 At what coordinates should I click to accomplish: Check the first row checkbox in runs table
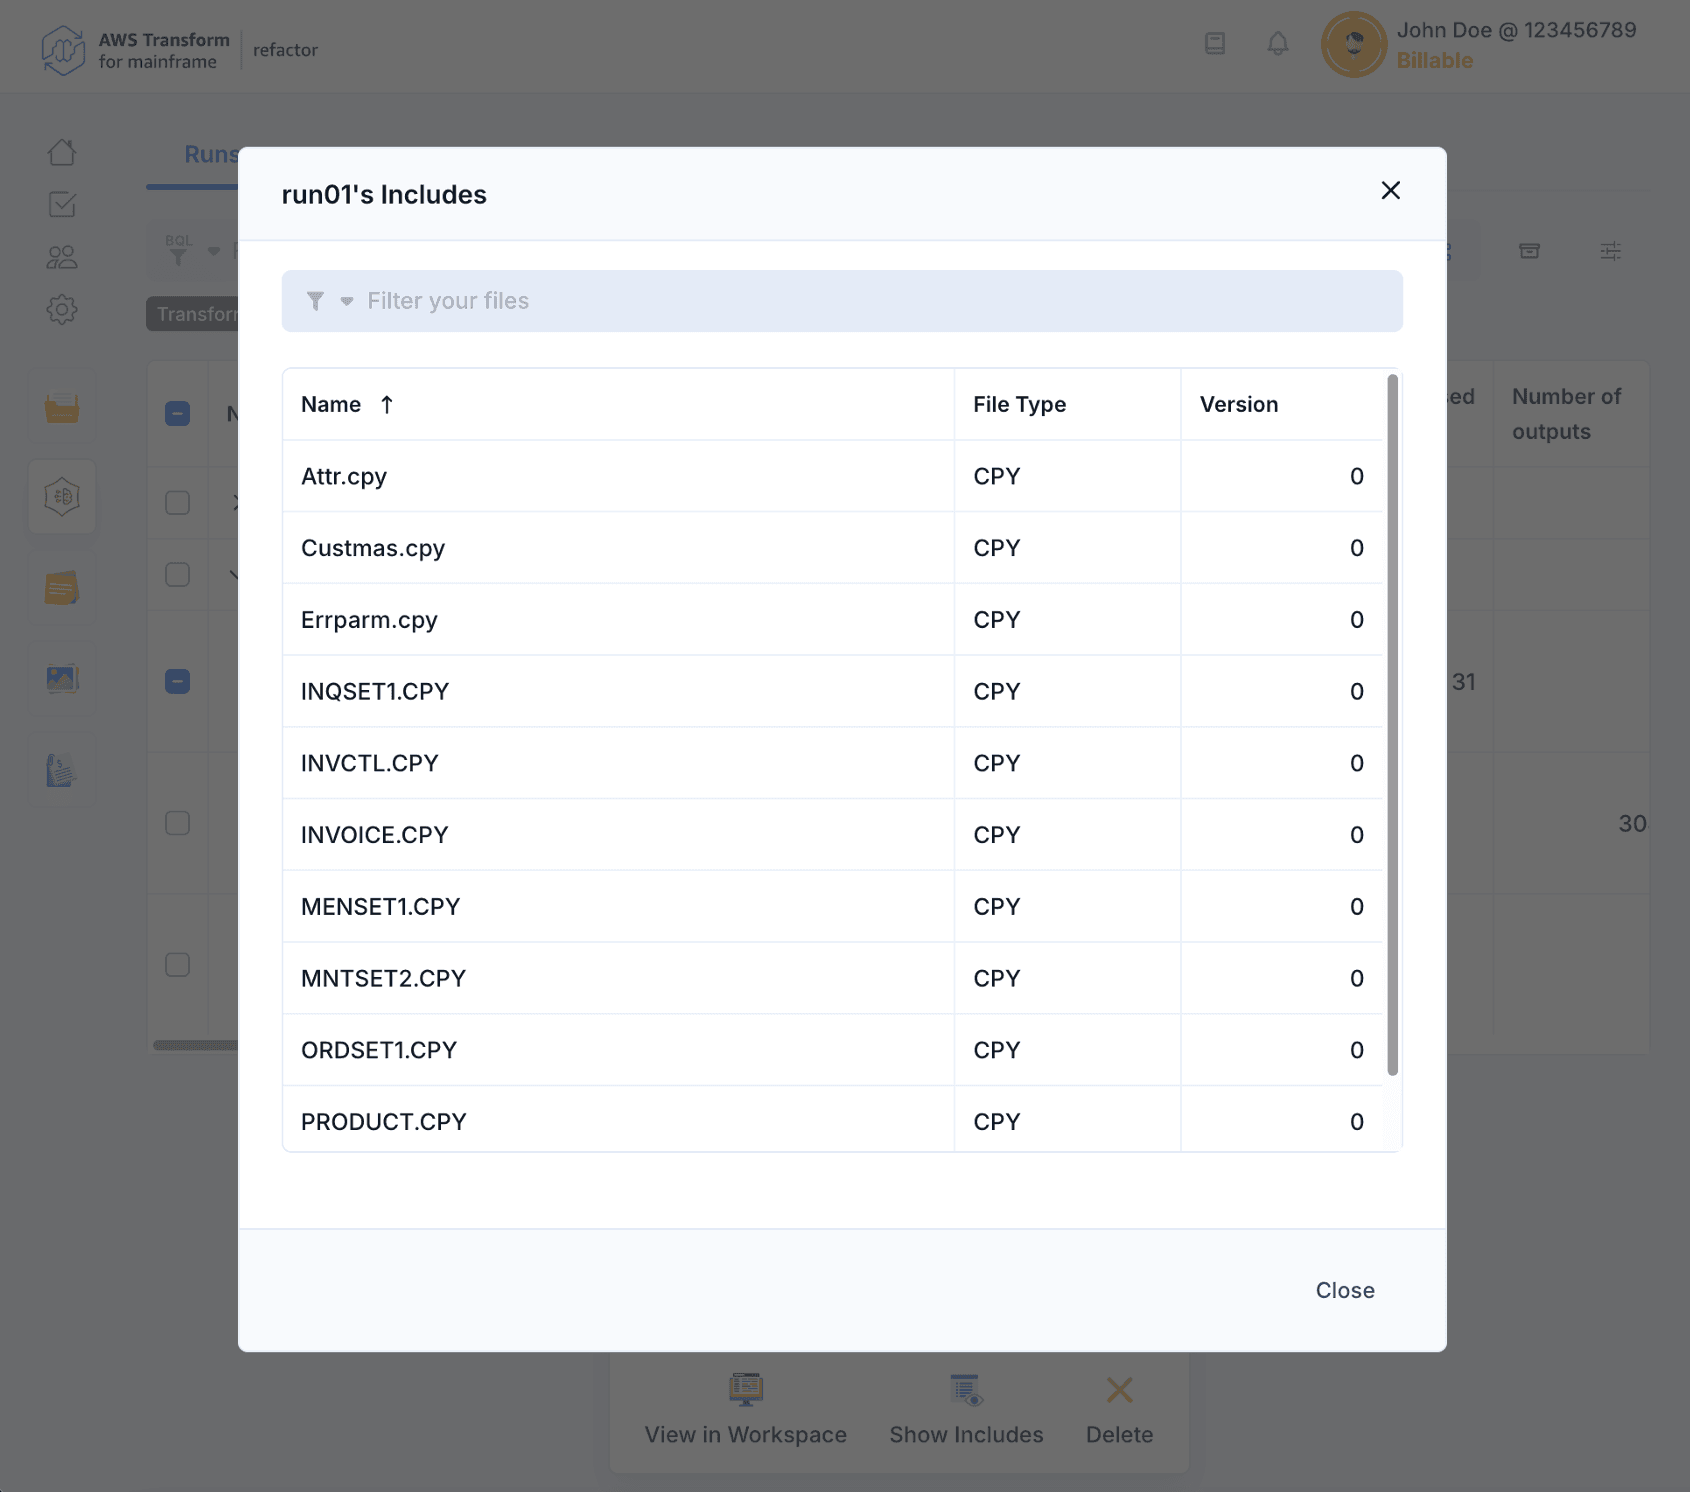pyautogui.click(x=177, y=502)
